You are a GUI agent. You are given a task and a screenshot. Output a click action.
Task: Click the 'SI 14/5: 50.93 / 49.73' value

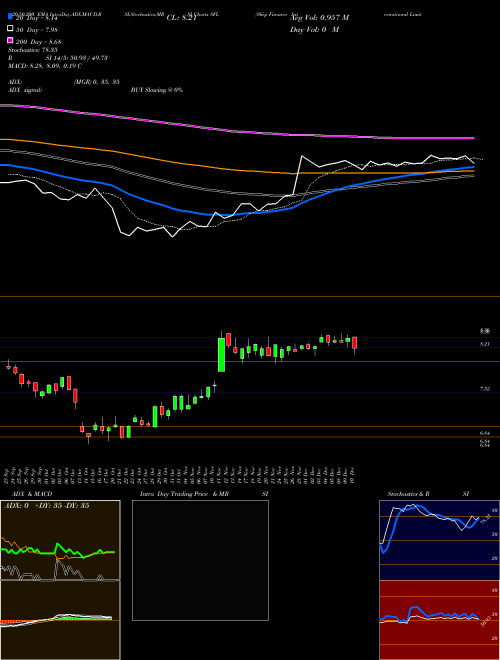(77, 58)
